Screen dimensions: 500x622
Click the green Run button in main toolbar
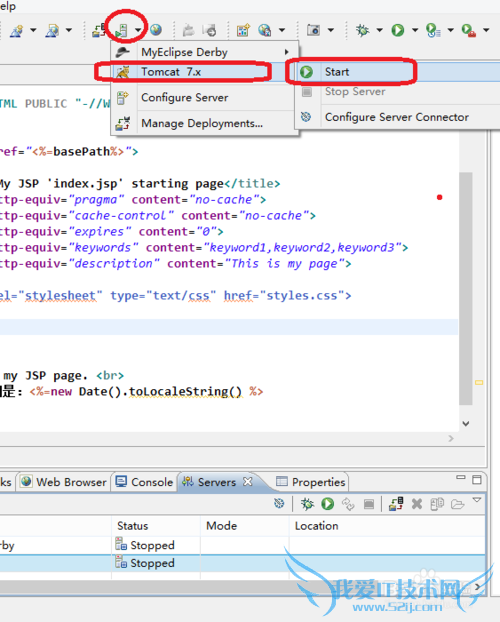pos(398,30)
